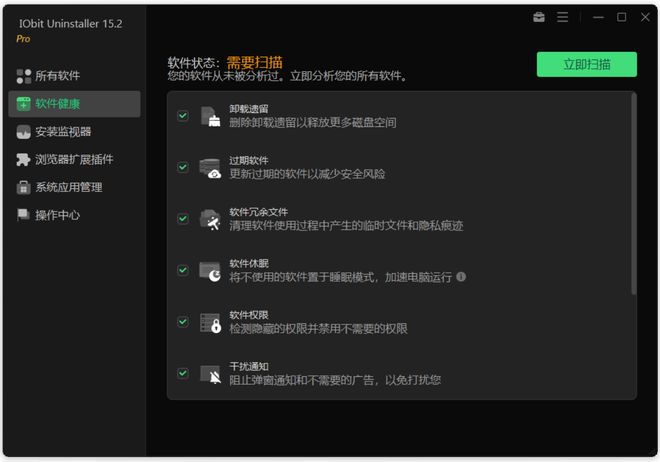Click the 过期软件 title text

(249, 161)
